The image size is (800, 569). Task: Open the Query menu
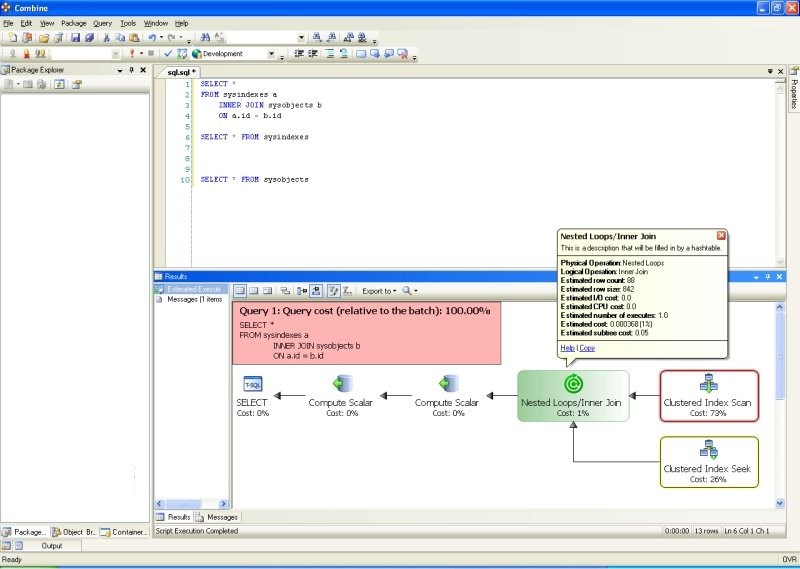tap(102, 22)
